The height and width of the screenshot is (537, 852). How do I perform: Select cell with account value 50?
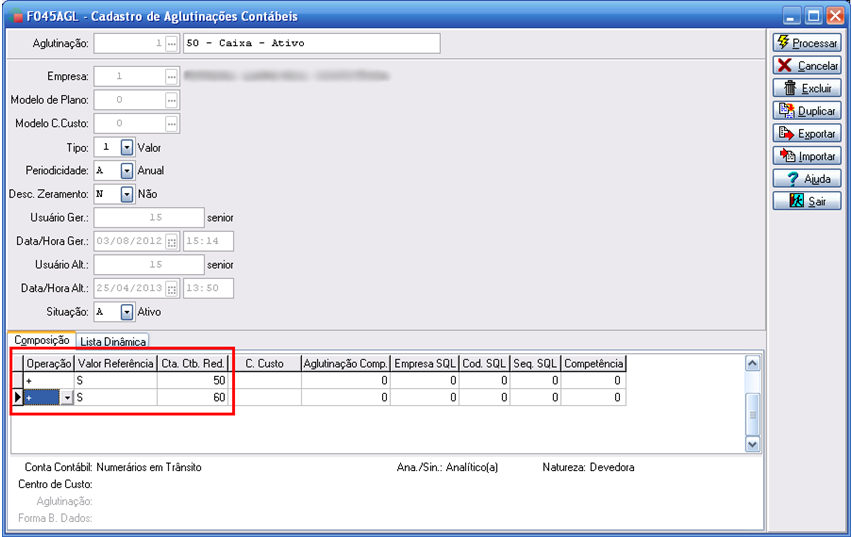click(193, 380)
